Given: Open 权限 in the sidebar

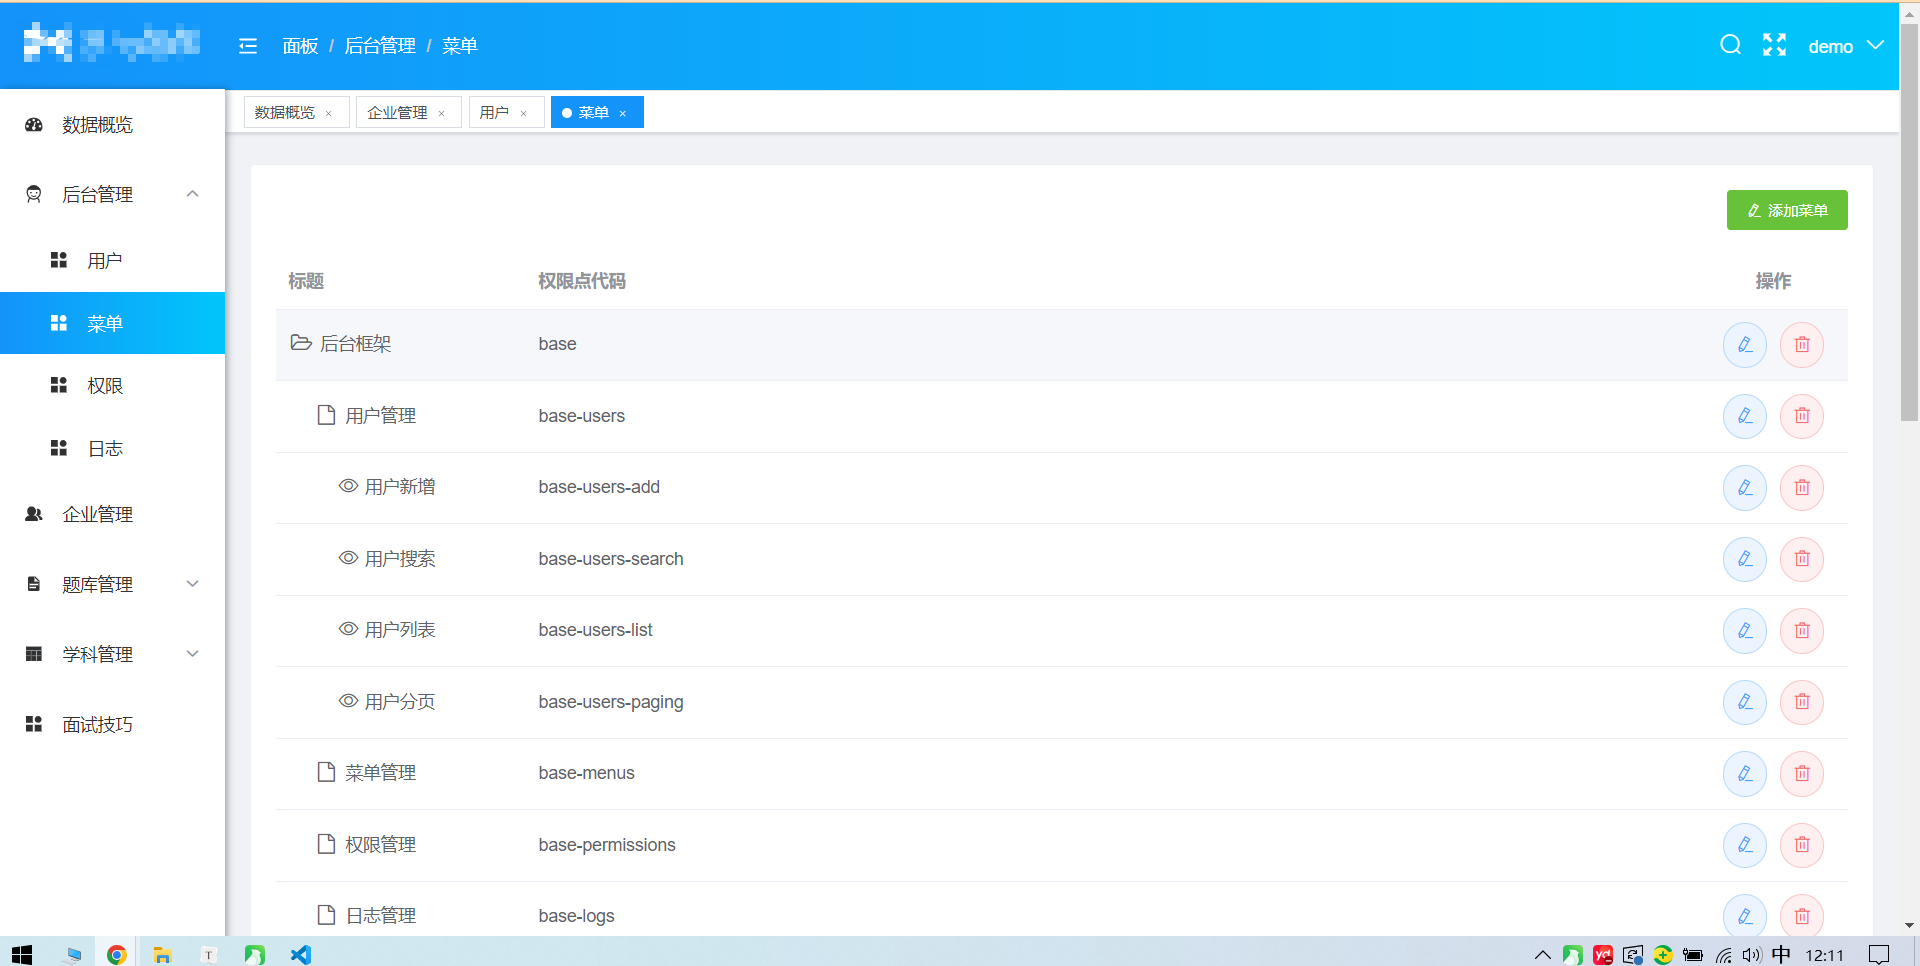Looking at the screenshot, I should 112,386.
